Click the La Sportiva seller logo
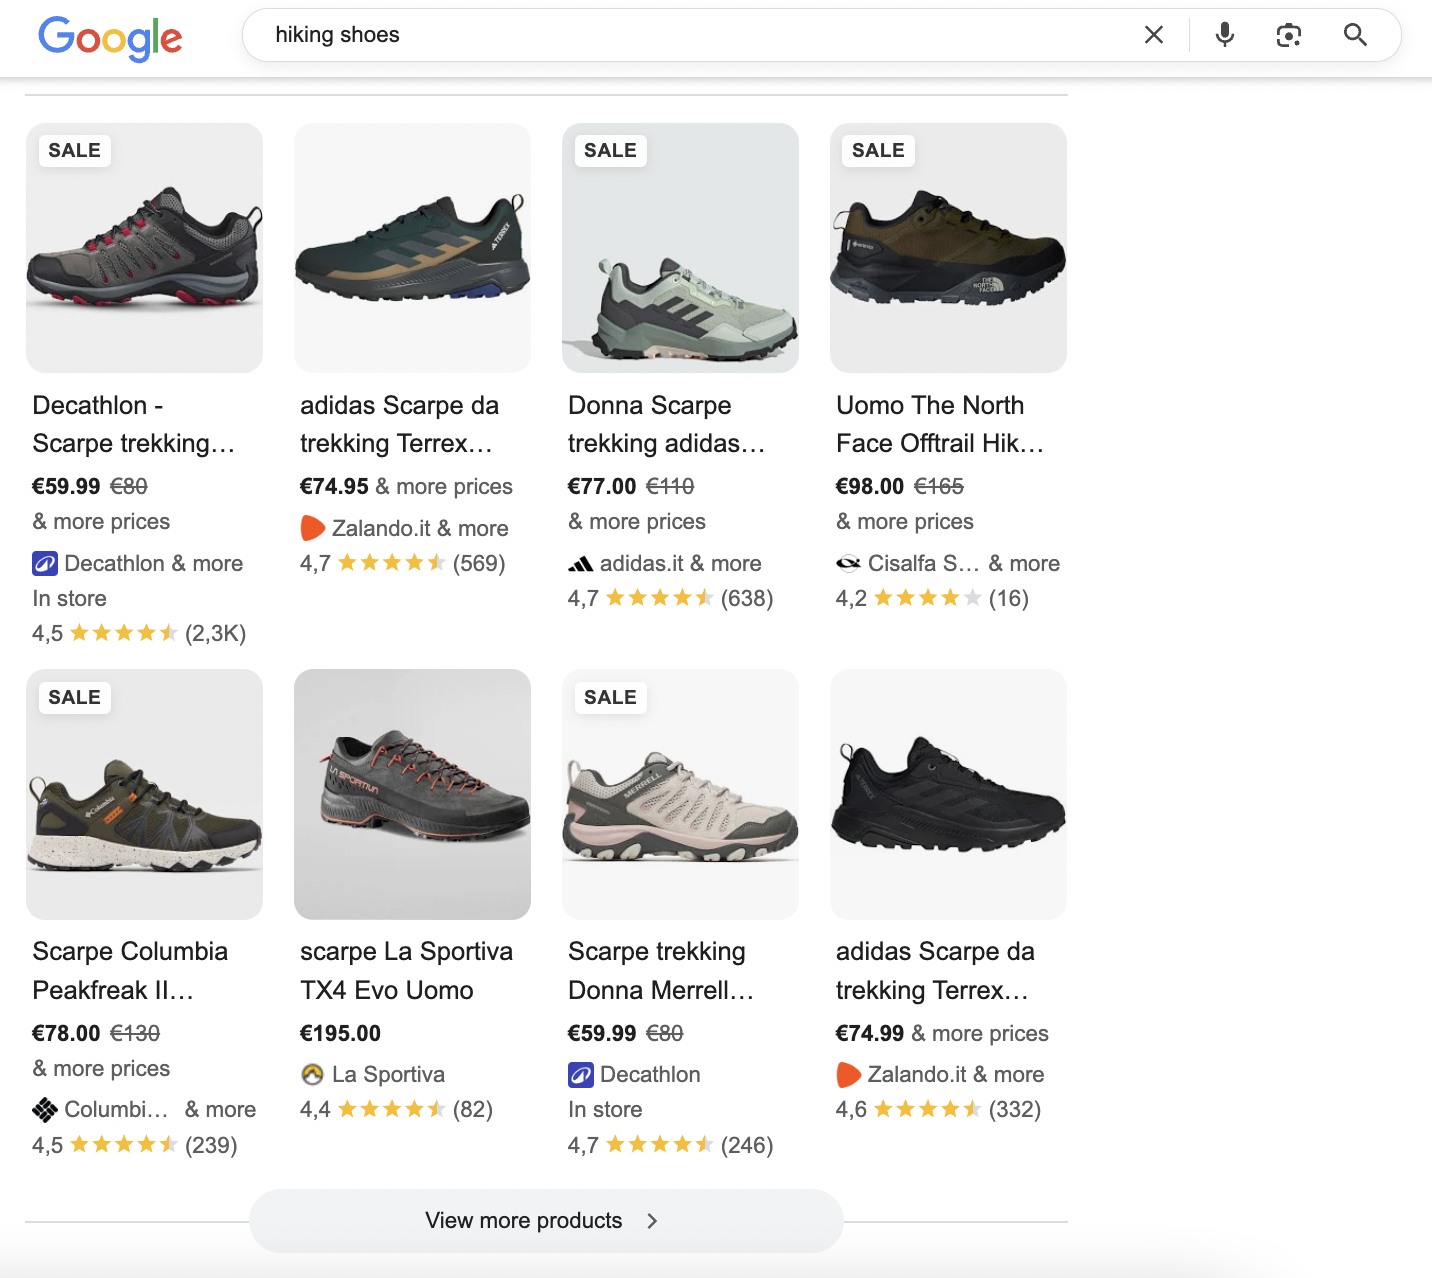 (x=313, y=1075)
